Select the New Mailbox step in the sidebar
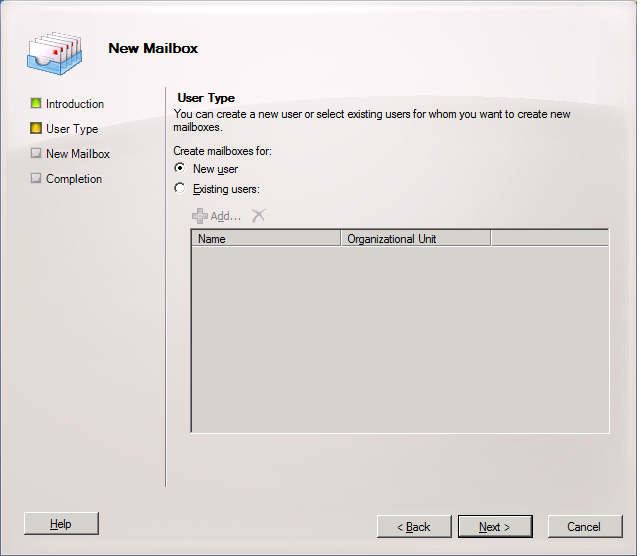The height and width of the screenshot is (556, 641). pos(78,154)
